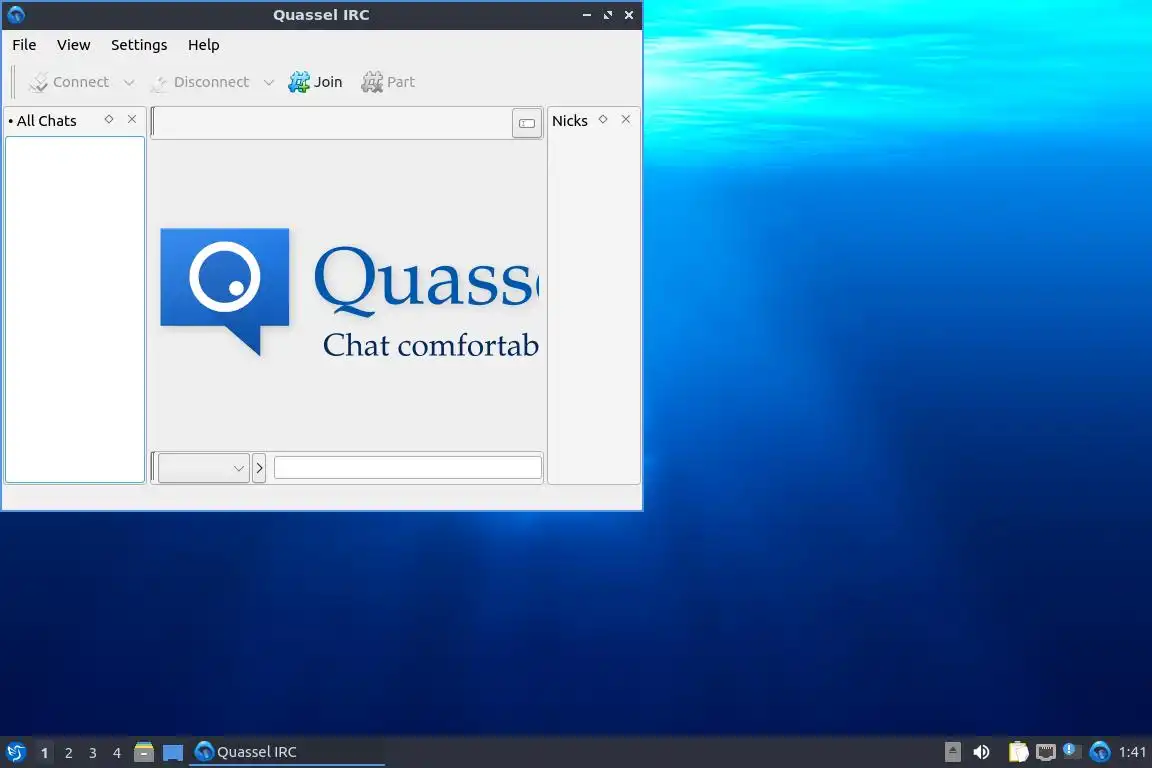Image resolution: width=1152 pixels, height=768 pixels.
Task: Float the Nicks panel
Action: pyautogui.click(x=602, y=119)
